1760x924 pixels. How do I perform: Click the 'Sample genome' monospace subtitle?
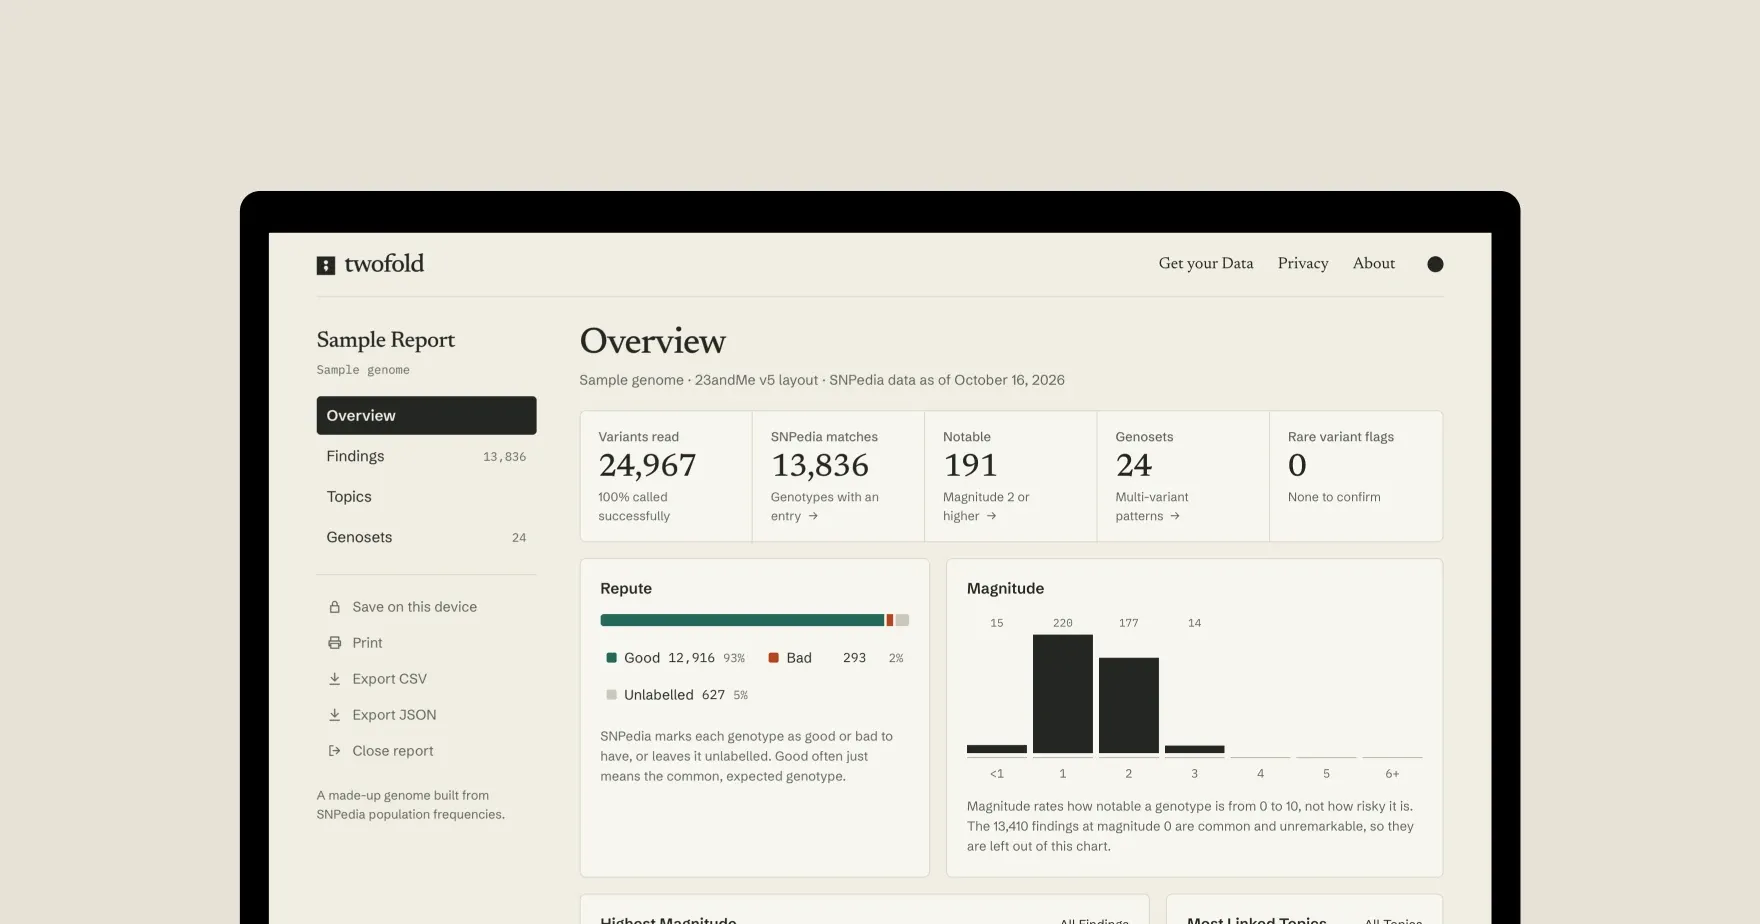[363, 370]
